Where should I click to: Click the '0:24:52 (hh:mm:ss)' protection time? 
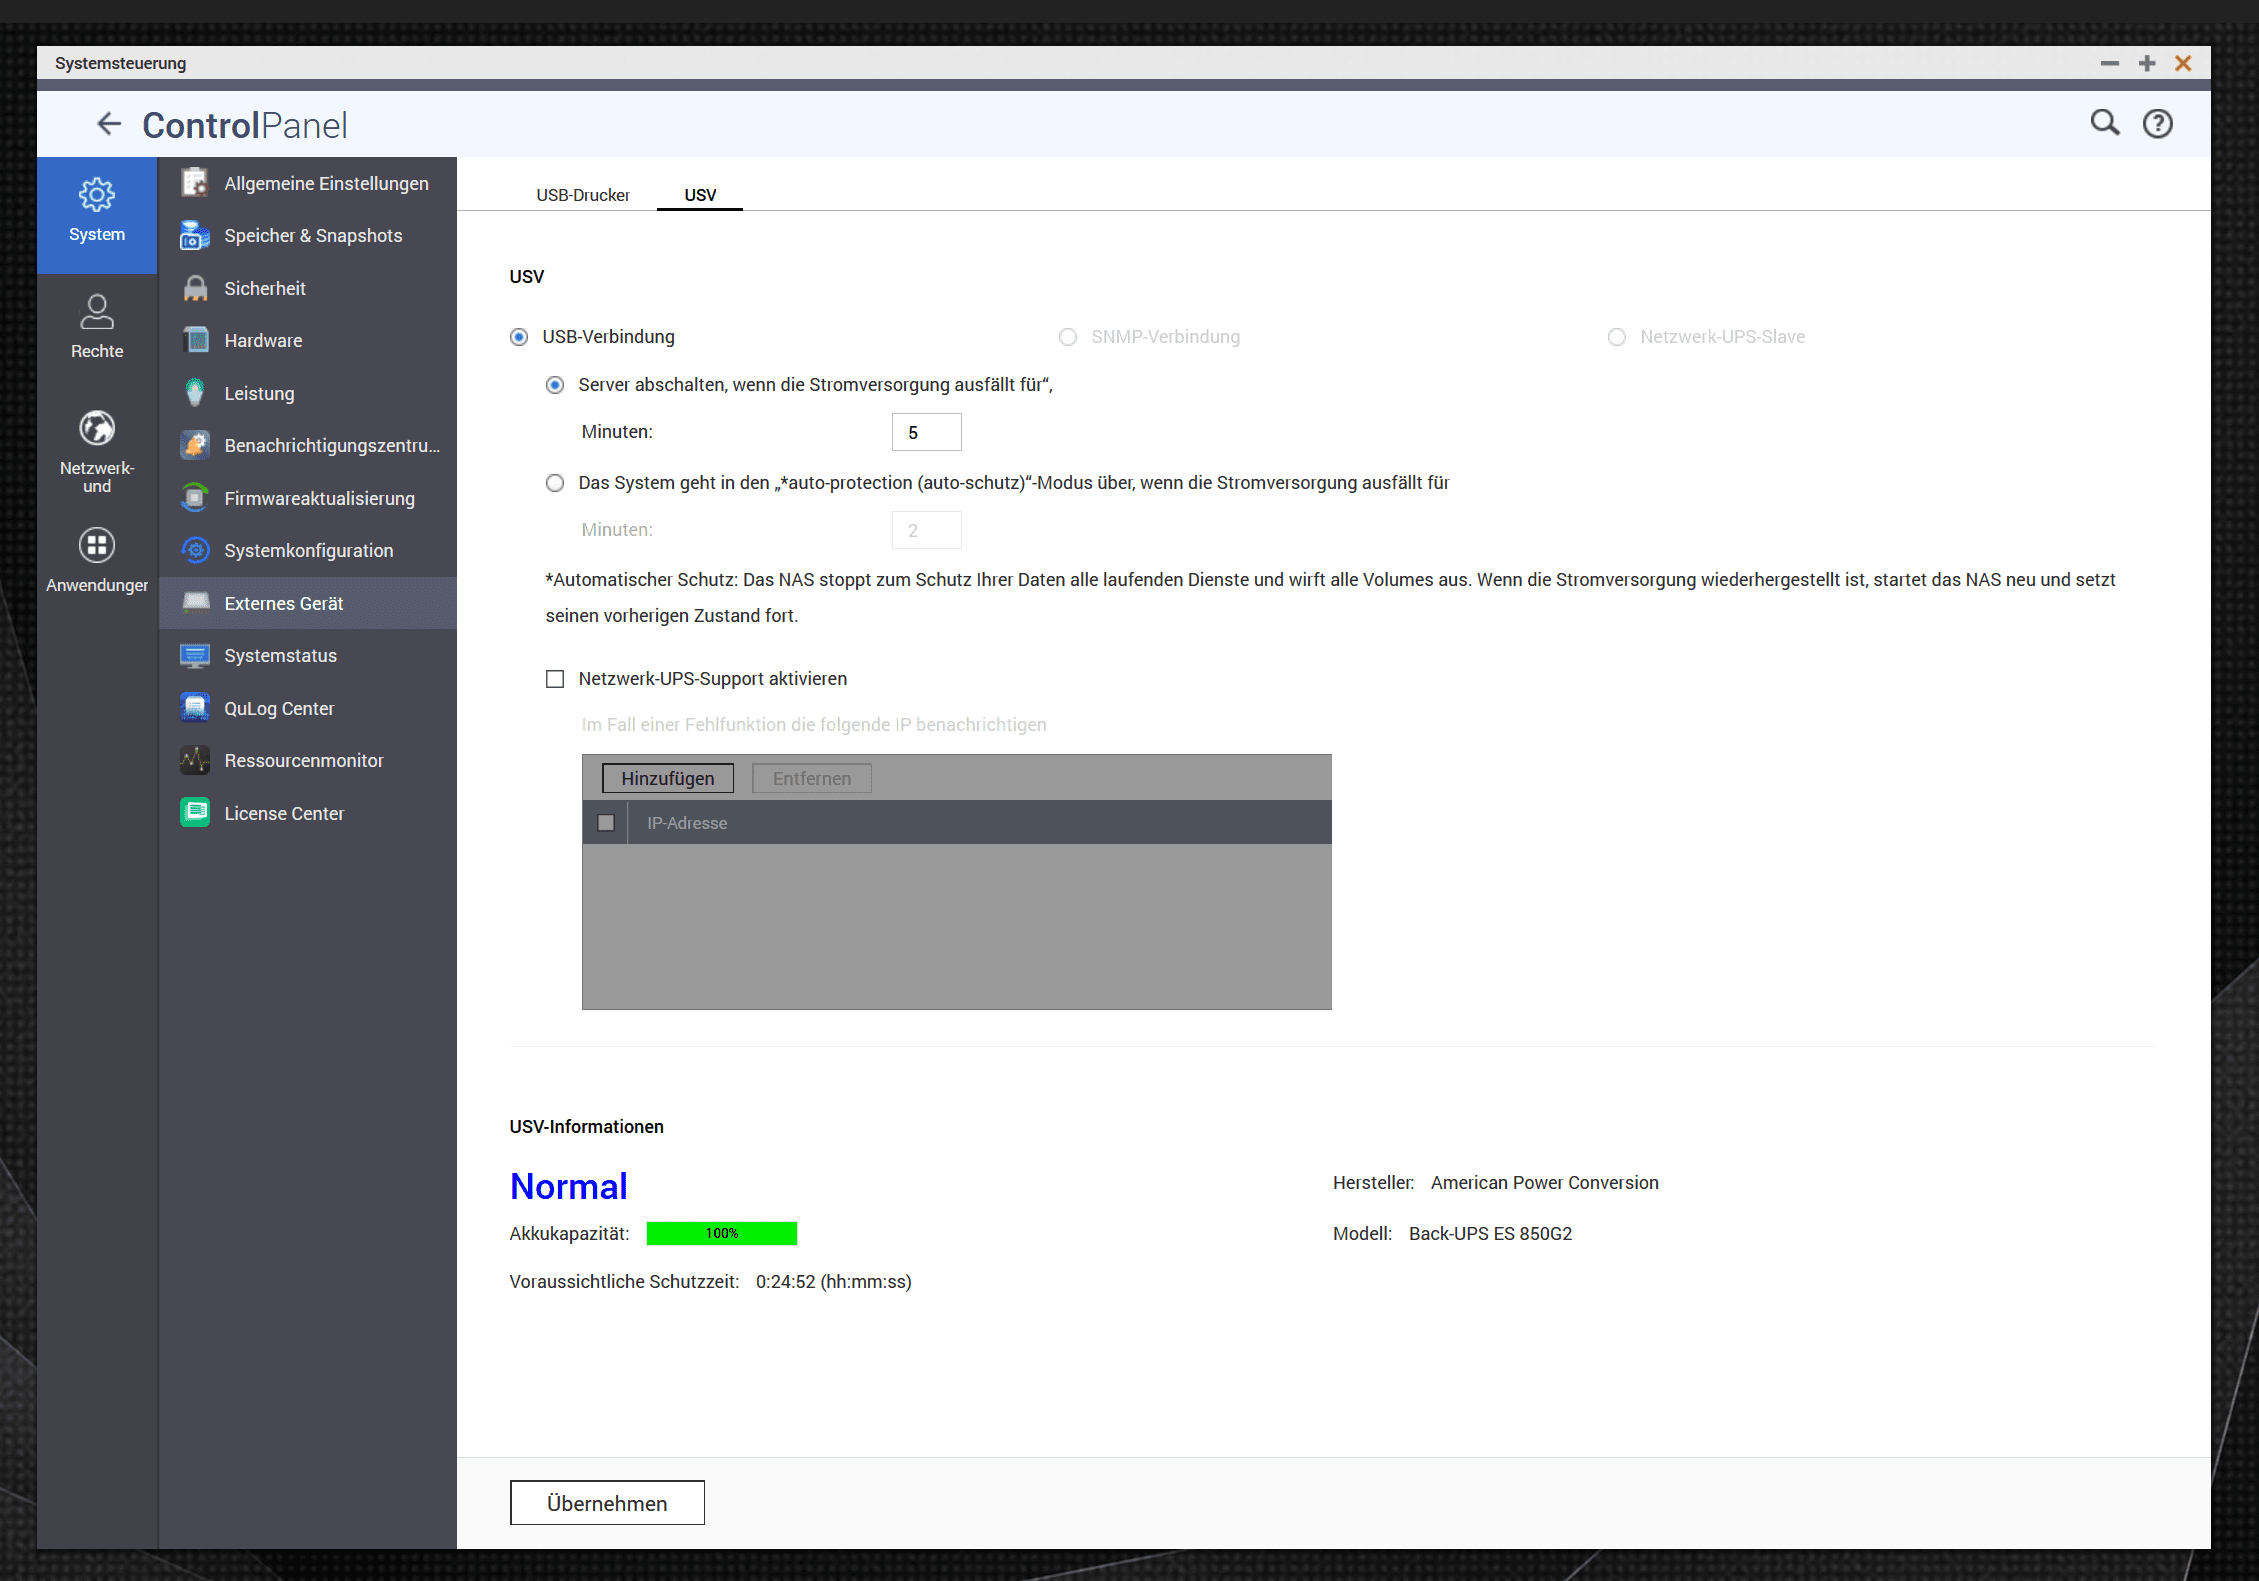(x=834, y=1282)
